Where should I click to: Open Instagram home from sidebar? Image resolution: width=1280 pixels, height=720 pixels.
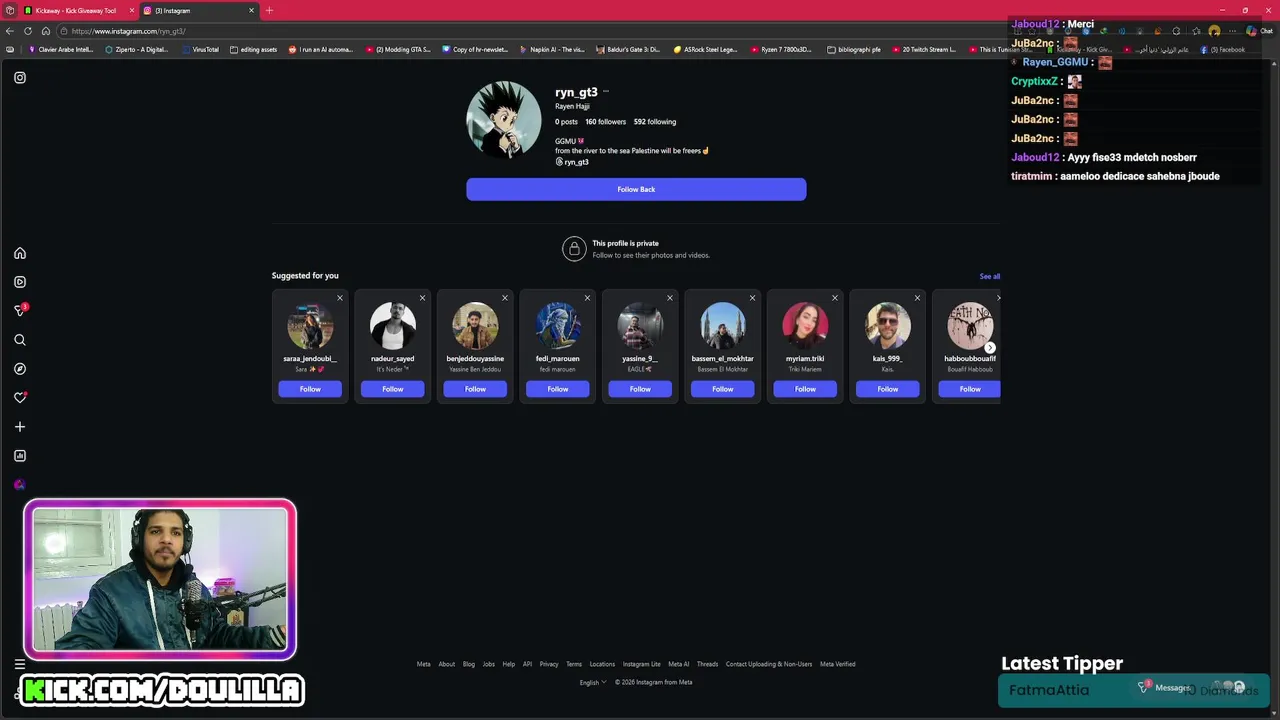pos(20,253)
